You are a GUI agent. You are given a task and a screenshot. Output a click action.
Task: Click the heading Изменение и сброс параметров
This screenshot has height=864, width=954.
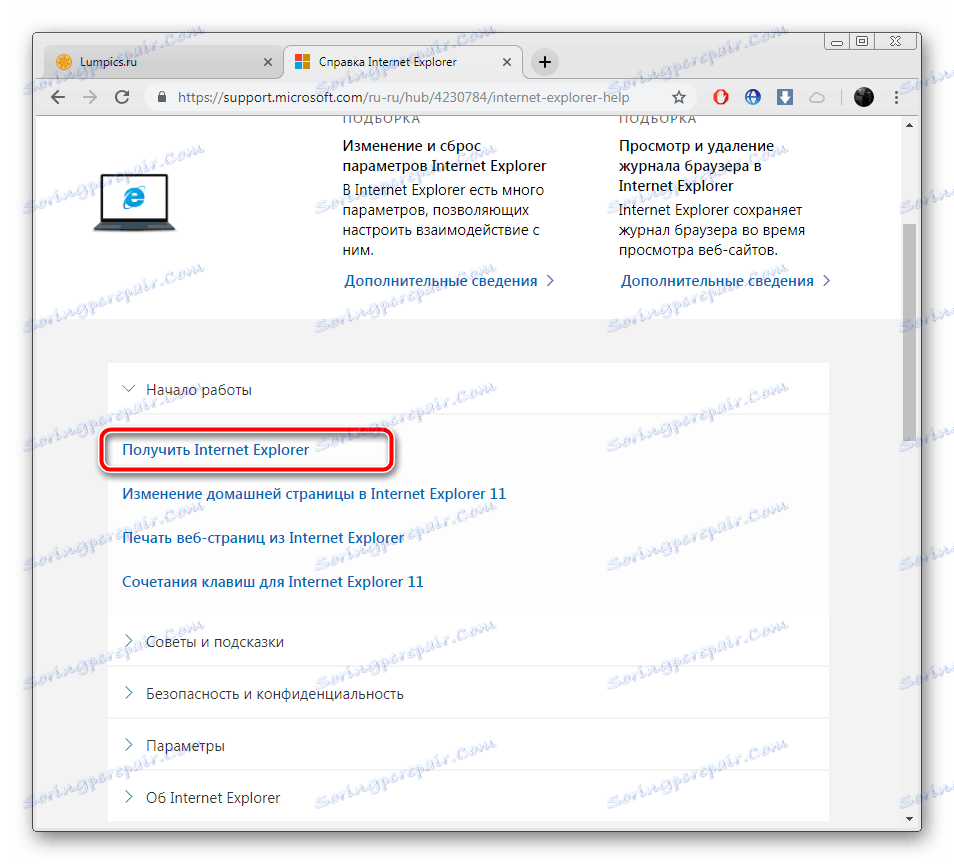point(444,156)
